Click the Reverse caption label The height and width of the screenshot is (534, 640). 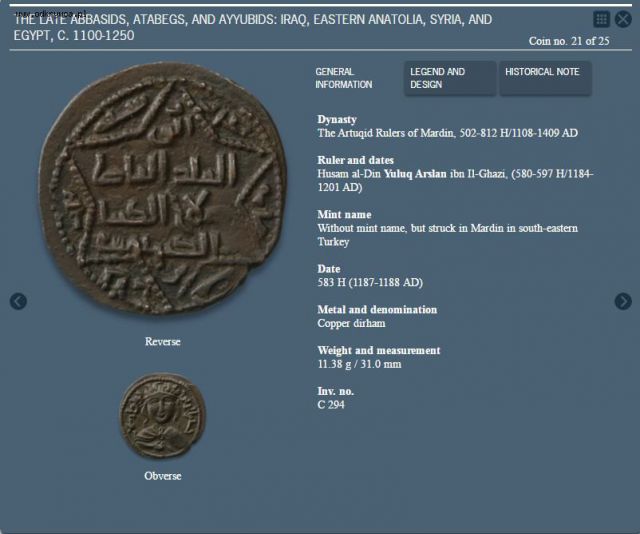162,342
